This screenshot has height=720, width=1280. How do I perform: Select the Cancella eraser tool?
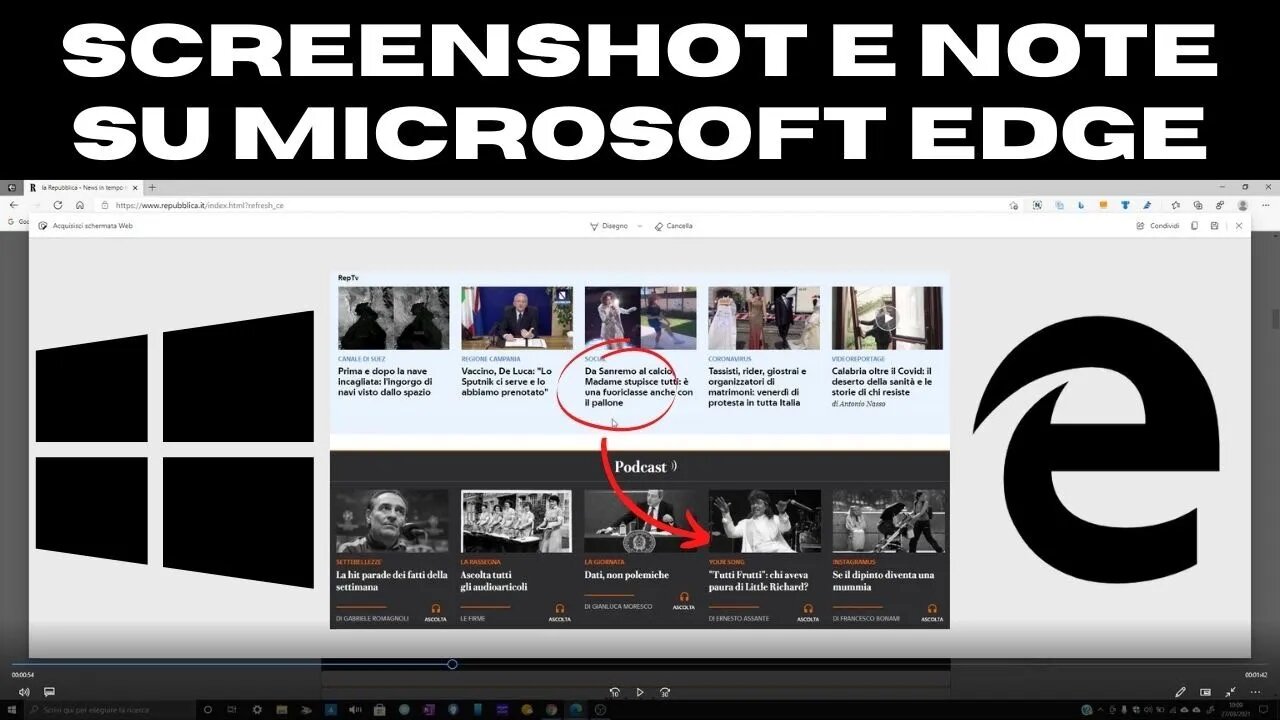673,226
